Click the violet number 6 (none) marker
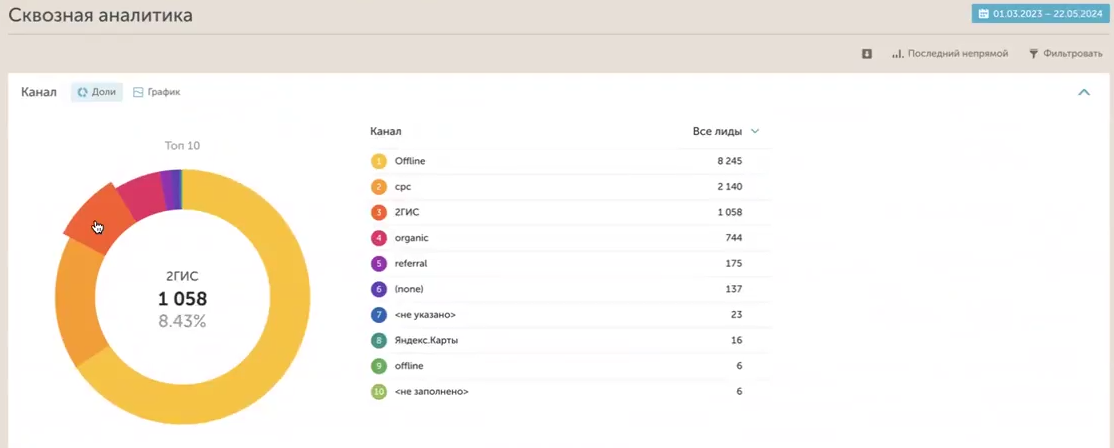Screen dimensions: 1114x448 tap(379, 289)
